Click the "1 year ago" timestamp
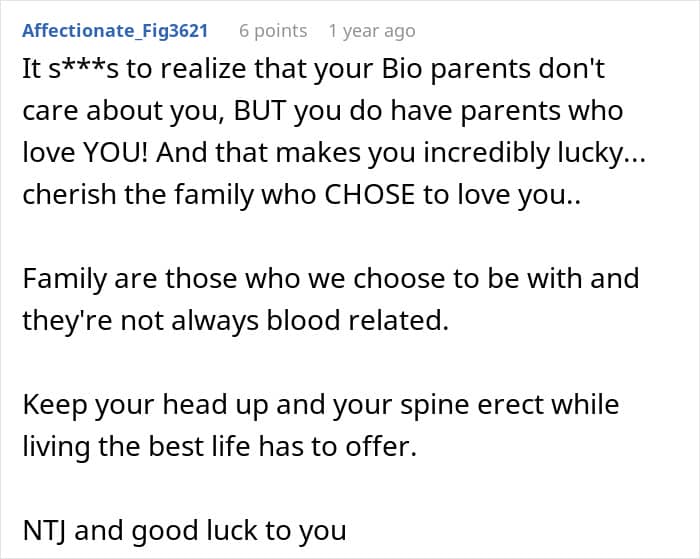This screenshot has height=559, width=700. tap(371, 31)
